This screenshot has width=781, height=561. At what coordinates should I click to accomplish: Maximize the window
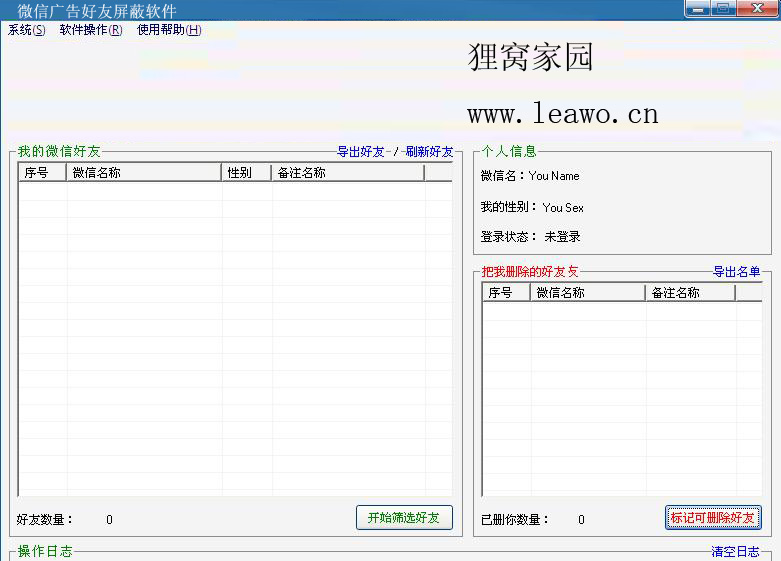click(x=724, y=8)
